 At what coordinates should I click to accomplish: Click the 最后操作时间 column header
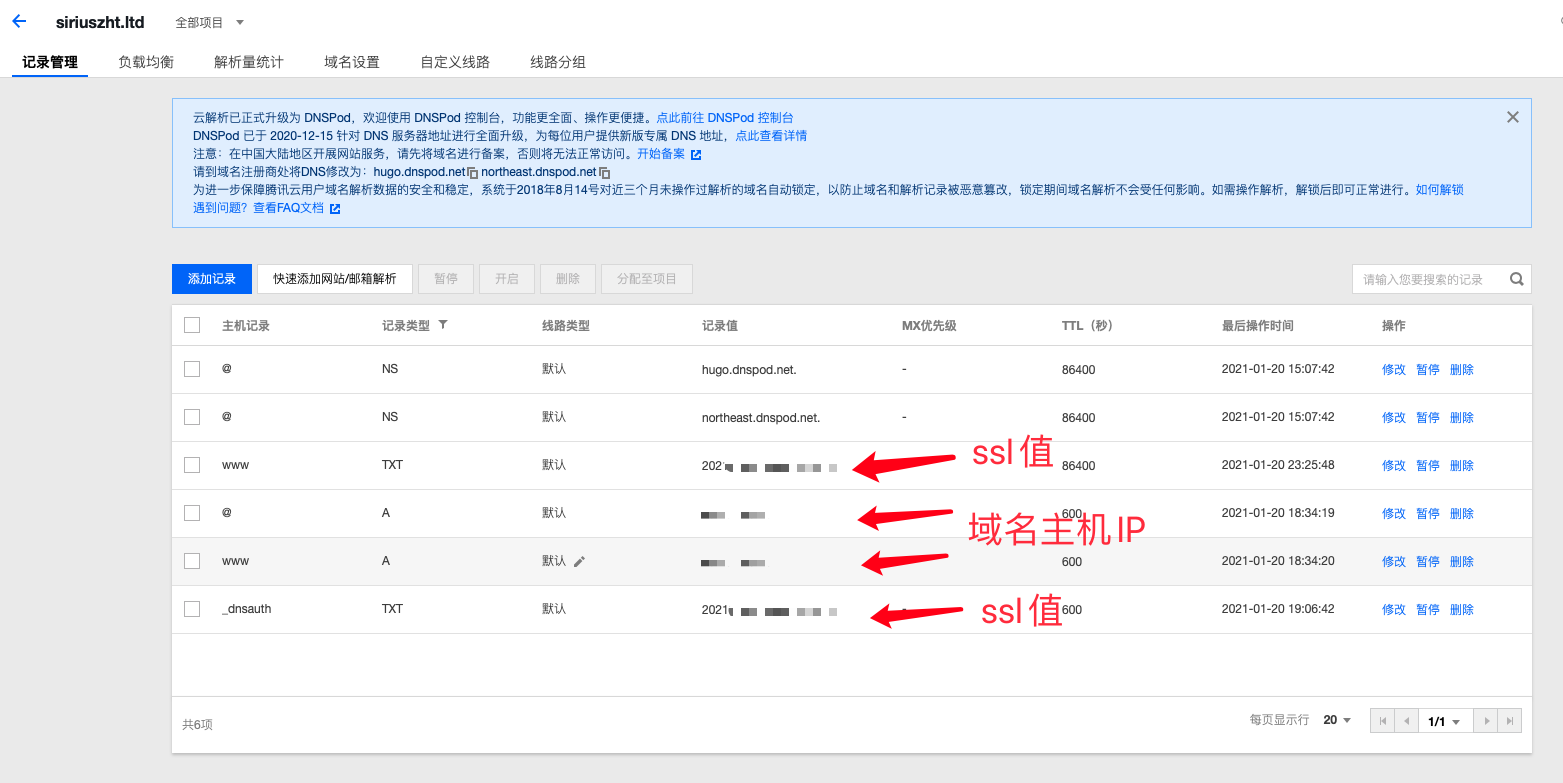1258,326
